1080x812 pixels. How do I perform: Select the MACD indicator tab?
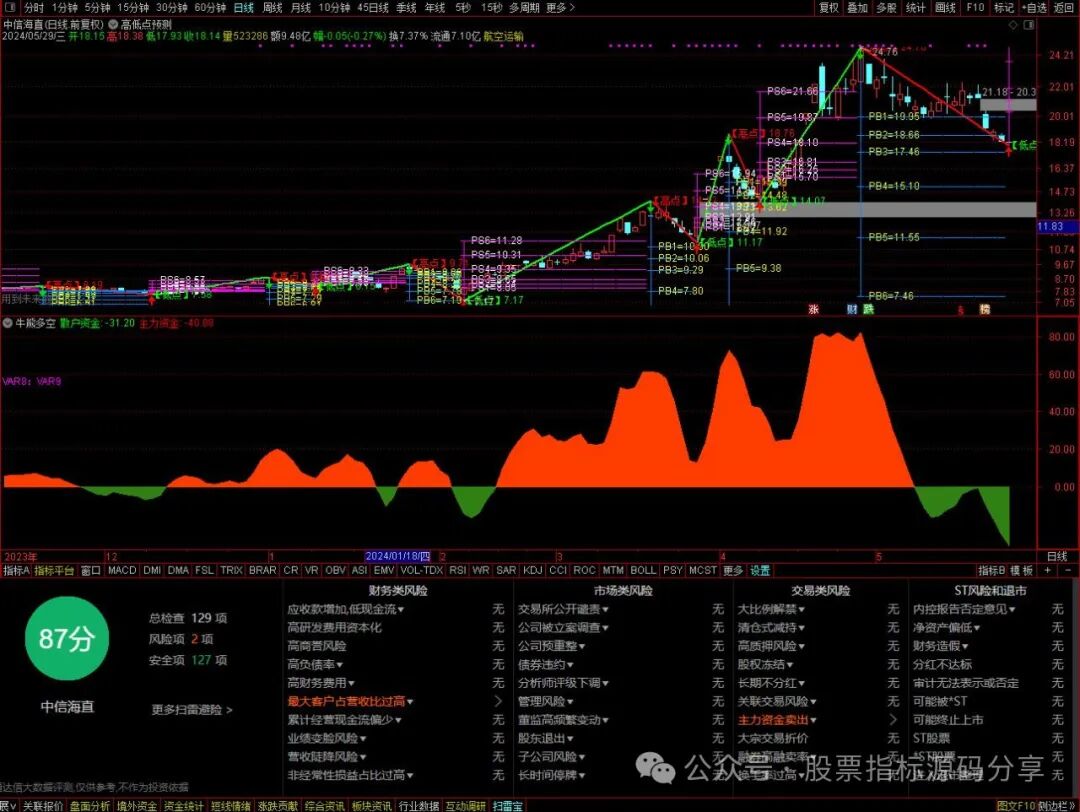[122, 570]
